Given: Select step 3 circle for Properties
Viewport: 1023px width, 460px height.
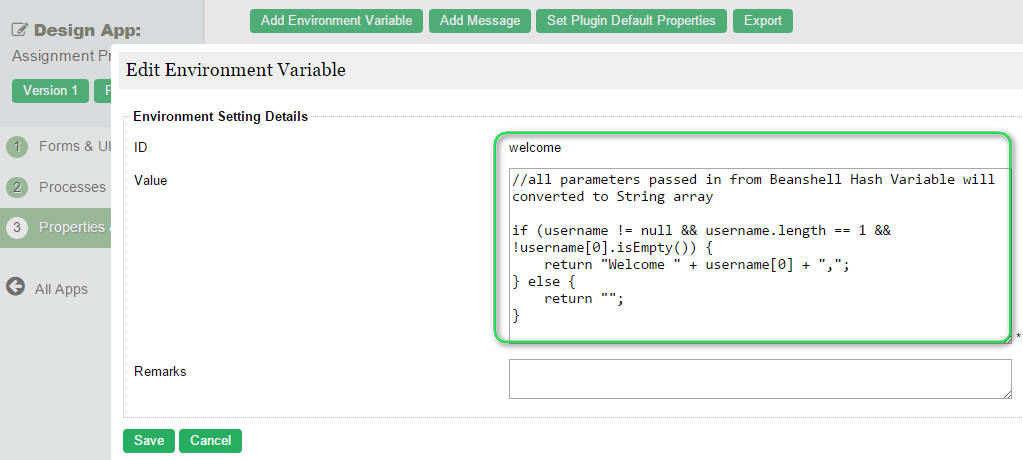Looking at the screenshot, I should click(x=17, y=228).
